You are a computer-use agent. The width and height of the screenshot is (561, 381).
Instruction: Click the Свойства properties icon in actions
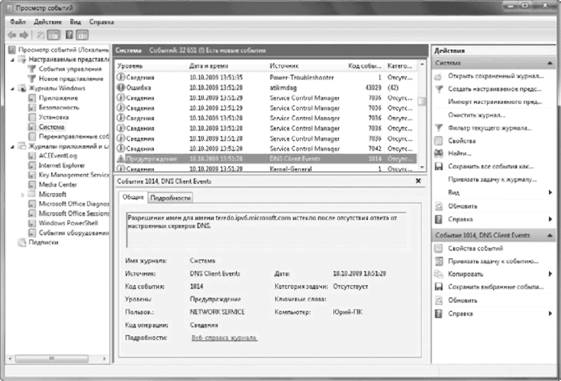(x=439, y=141)
